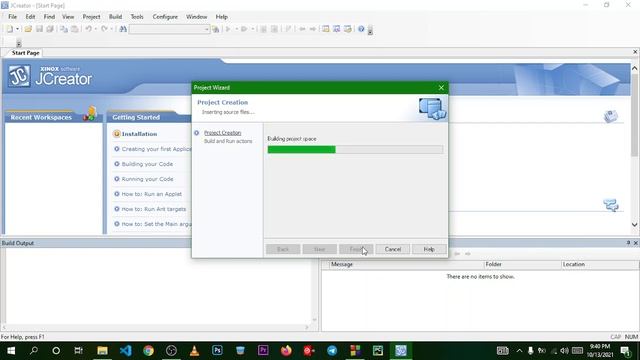Open the toolbar search combo box

[x=169, y=29]
